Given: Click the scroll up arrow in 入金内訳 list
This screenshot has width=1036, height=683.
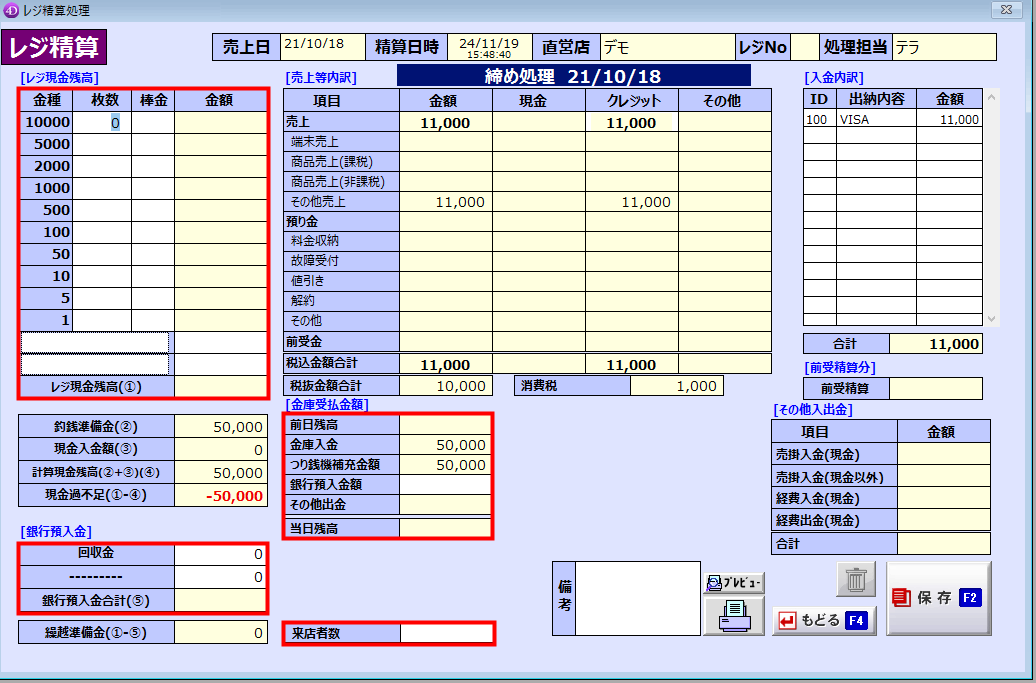Looking at the screenshot, I should (990, 97).
